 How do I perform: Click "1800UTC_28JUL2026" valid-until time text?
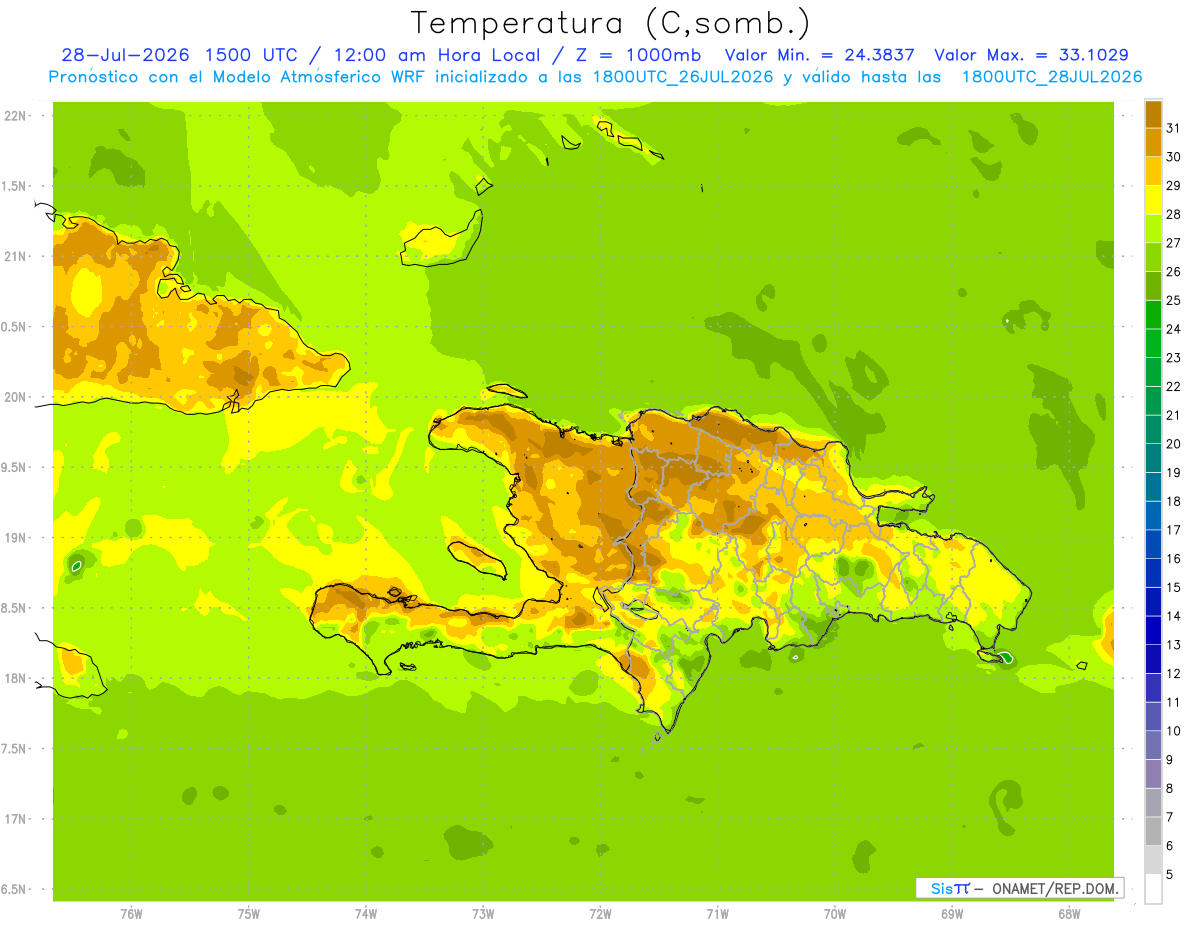tap(1052, 77)
